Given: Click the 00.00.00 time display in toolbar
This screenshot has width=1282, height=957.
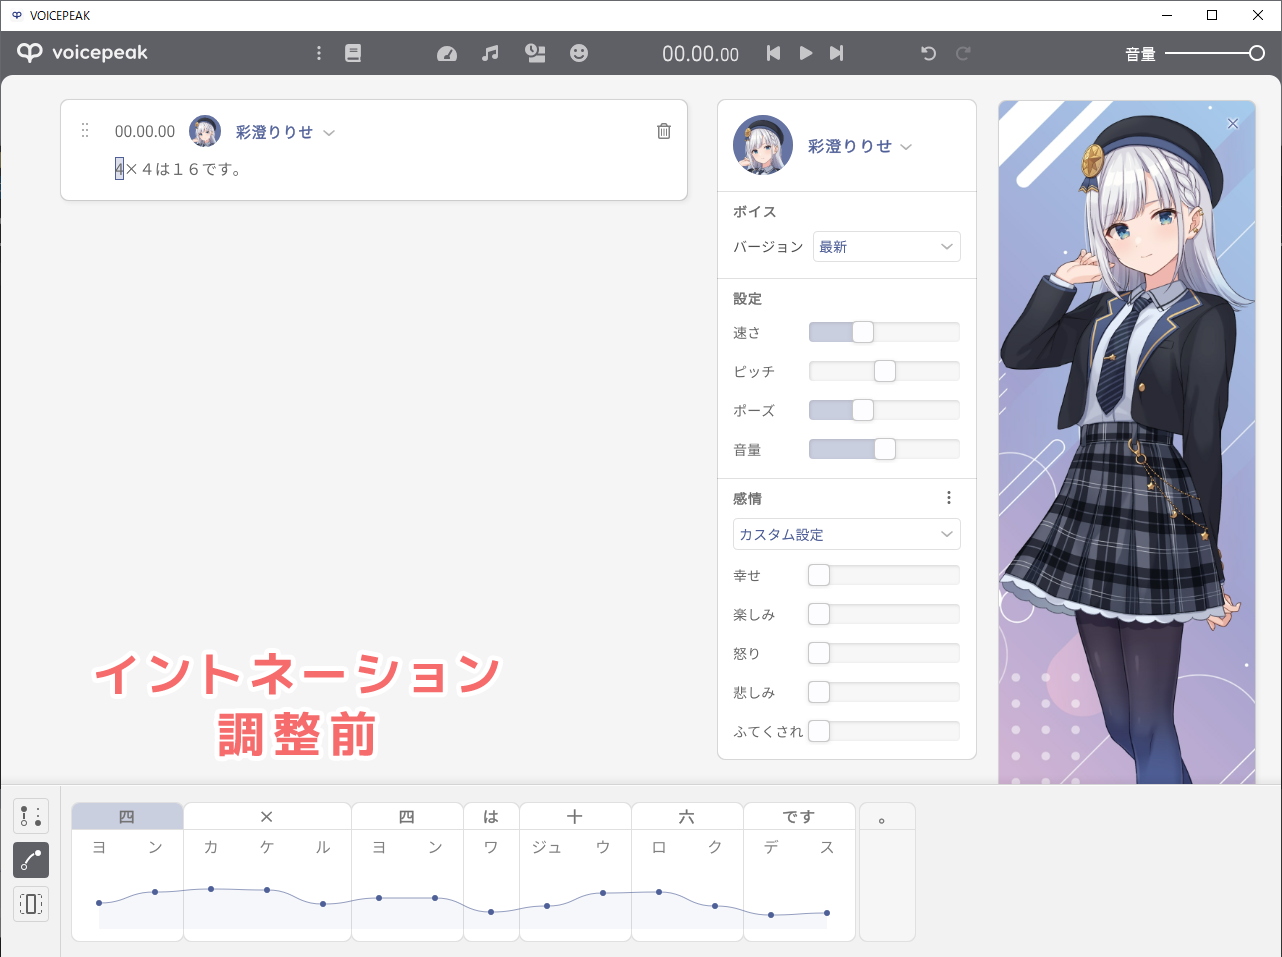Looking at the screenshot, I should click(x=700, y=54).
